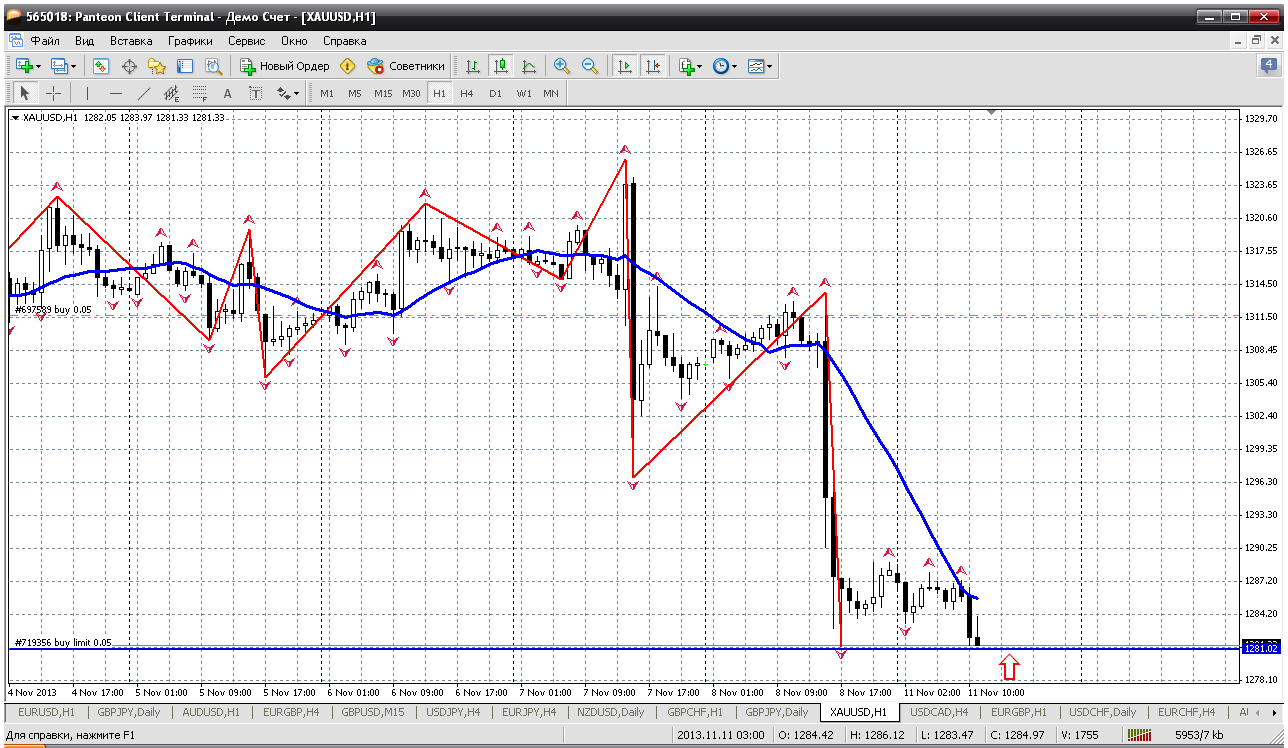The height and width of the screenshot is (748, 1288).
Task: Switch chart to line chart type
Action: coord(529,66)
